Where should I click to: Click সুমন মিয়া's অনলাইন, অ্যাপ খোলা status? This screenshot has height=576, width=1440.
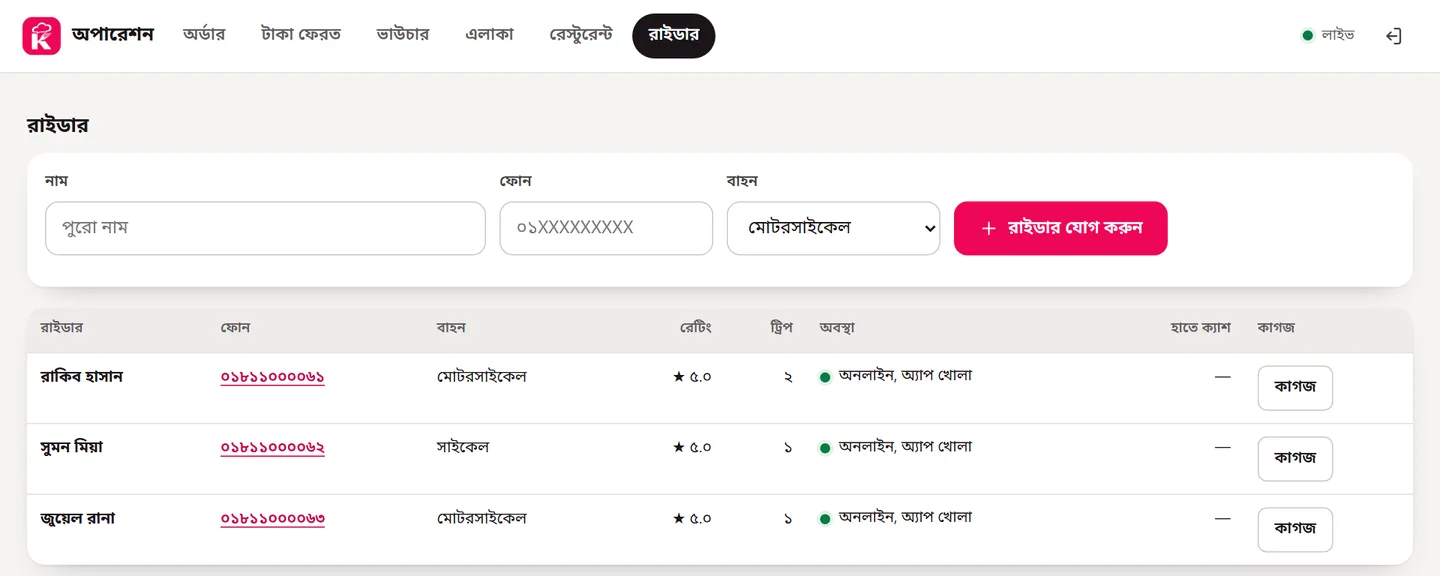tap(896, 447)
